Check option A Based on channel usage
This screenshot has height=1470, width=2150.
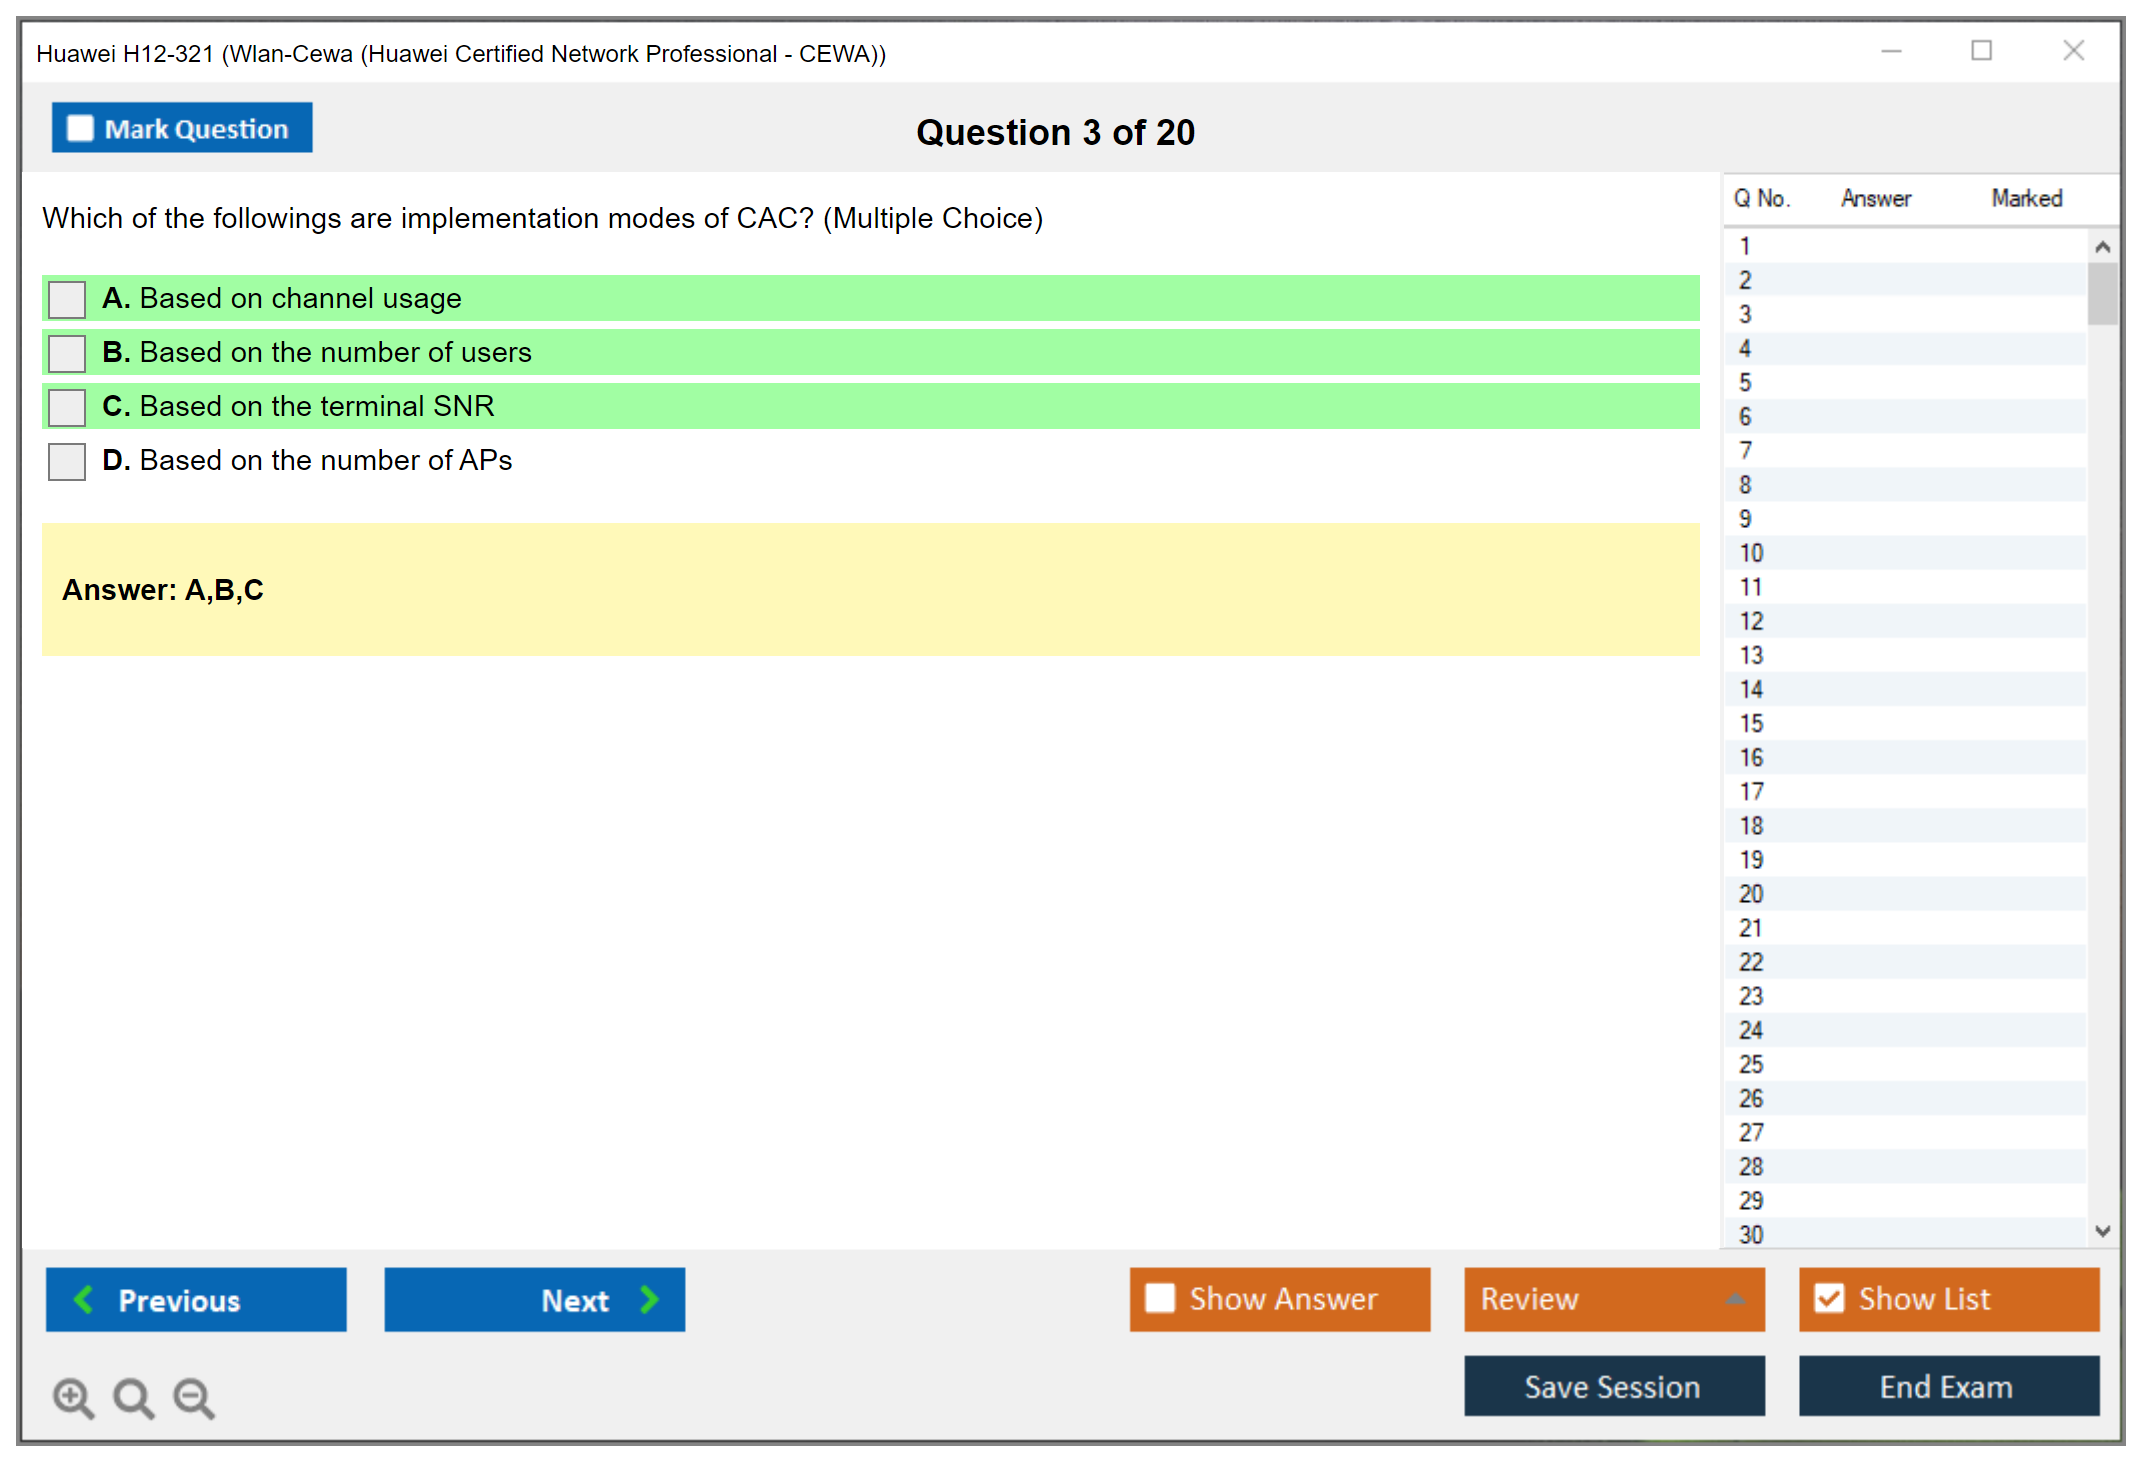pyautogui.click(x=67, y=299)
